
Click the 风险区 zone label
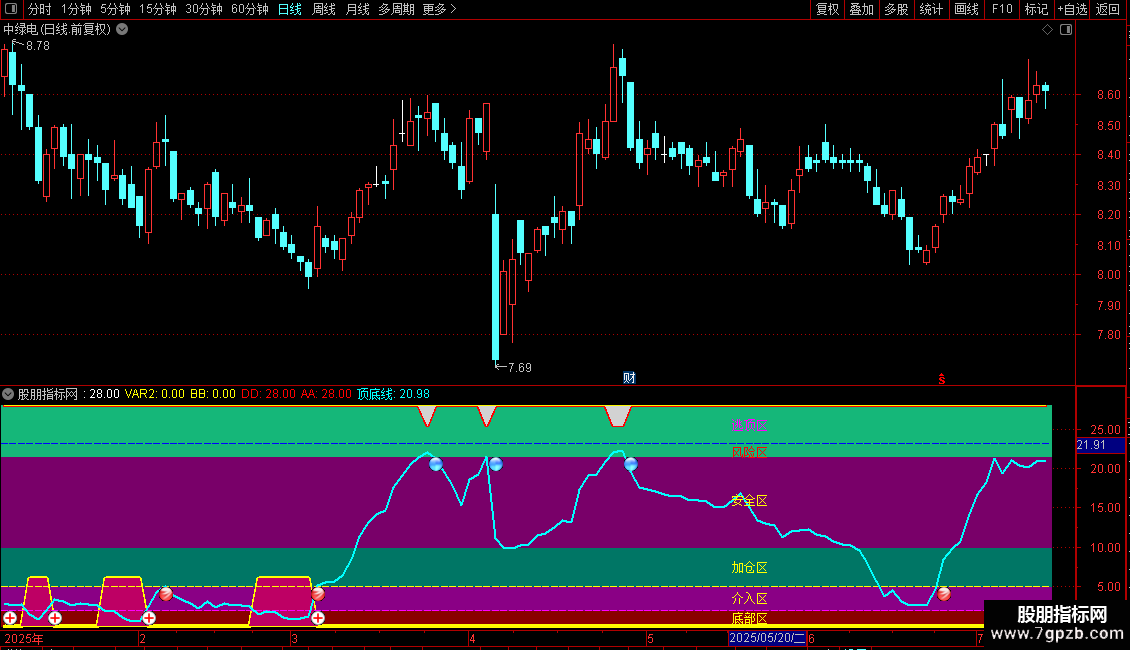749,453
